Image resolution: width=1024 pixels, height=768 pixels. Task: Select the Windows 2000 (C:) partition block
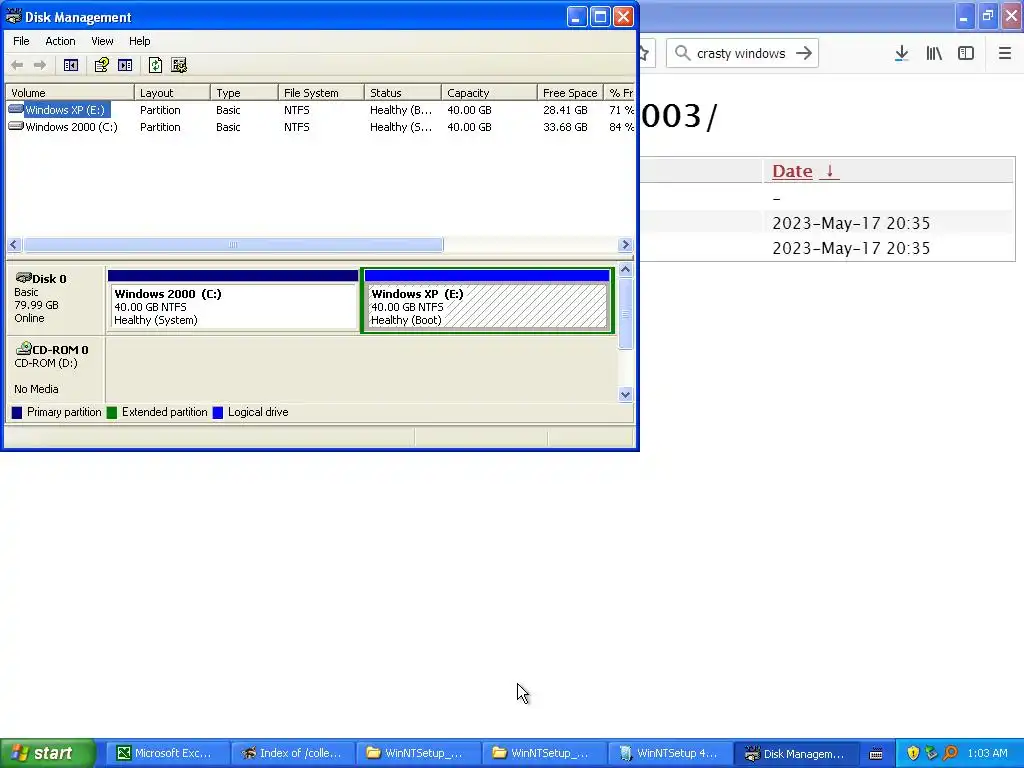point(233,301)
